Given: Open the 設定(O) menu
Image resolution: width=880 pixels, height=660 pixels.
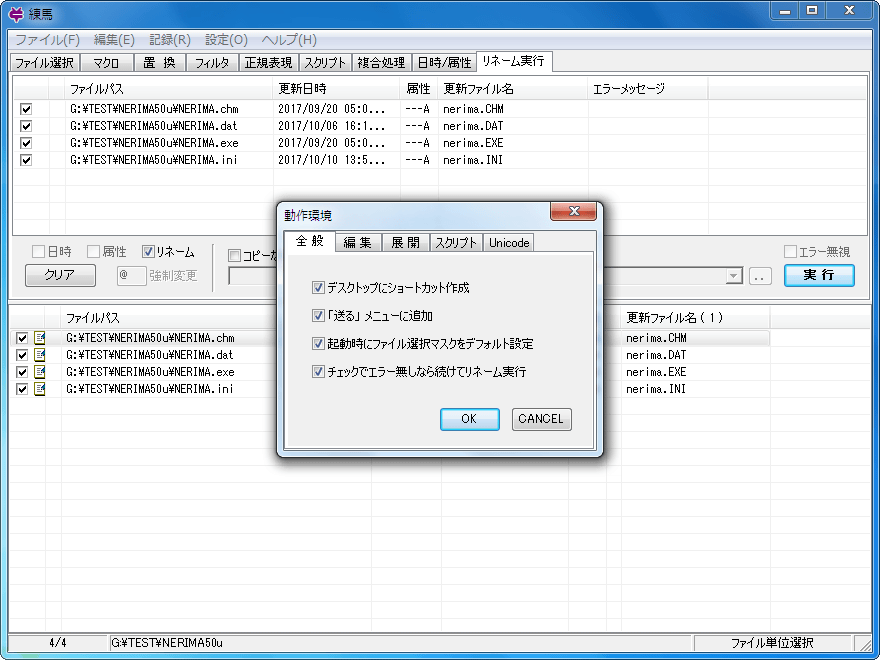Looking at the screenshot, I should click(226, 40).
